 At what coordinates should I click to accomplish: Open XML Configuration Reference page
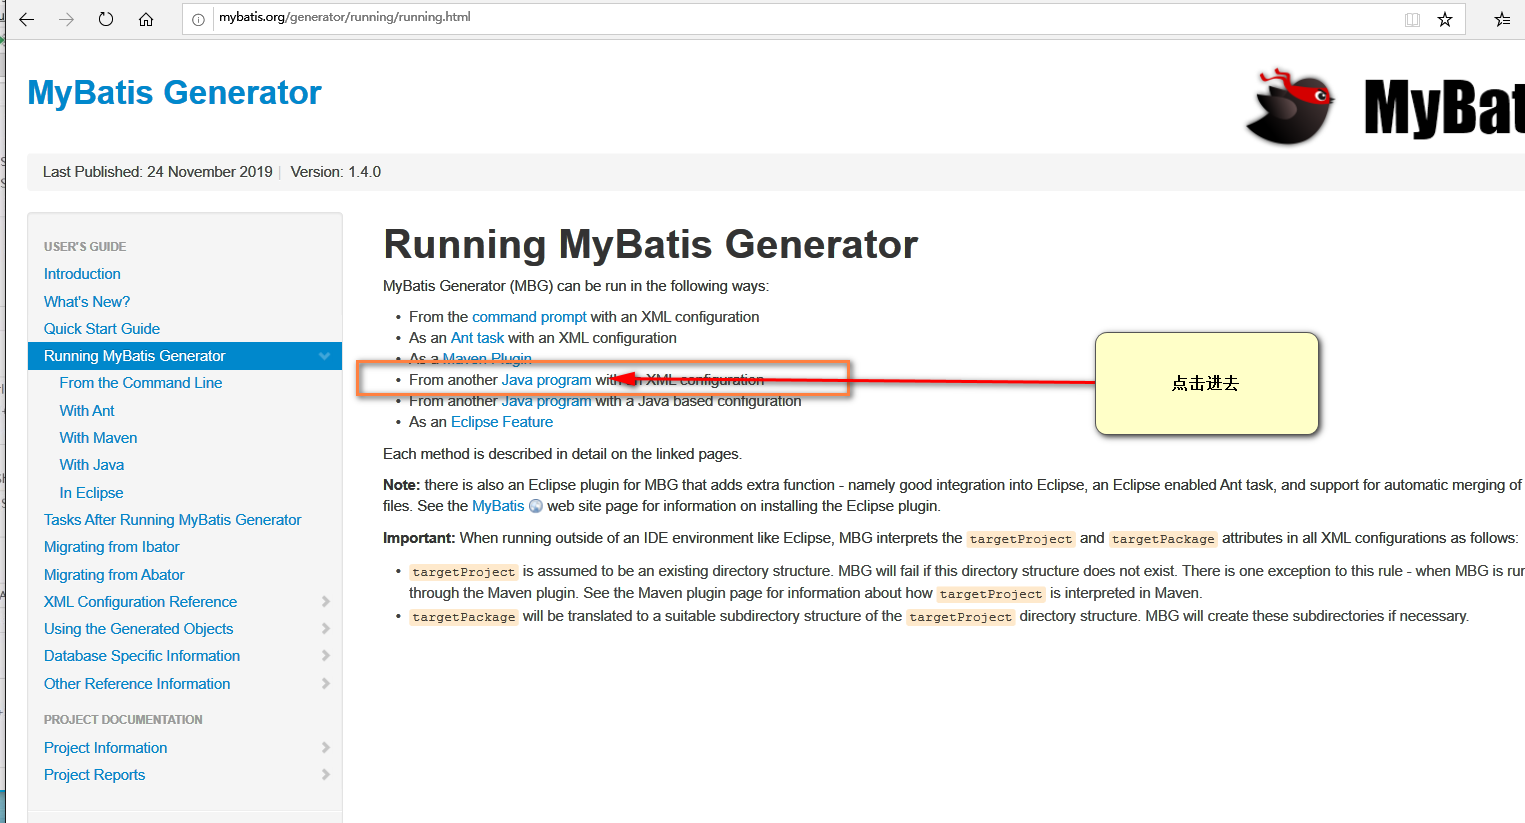[140, 602]
